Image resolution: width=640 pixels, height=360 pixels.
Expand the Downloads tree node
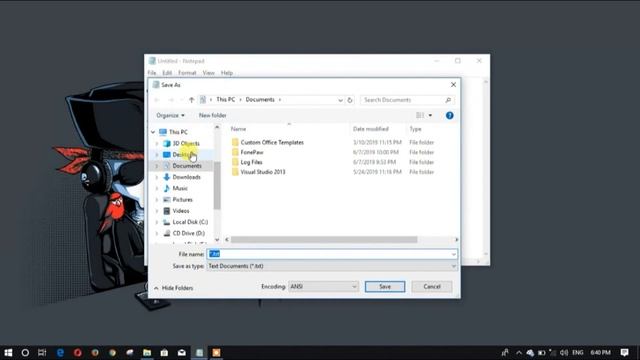click(157, 177)
